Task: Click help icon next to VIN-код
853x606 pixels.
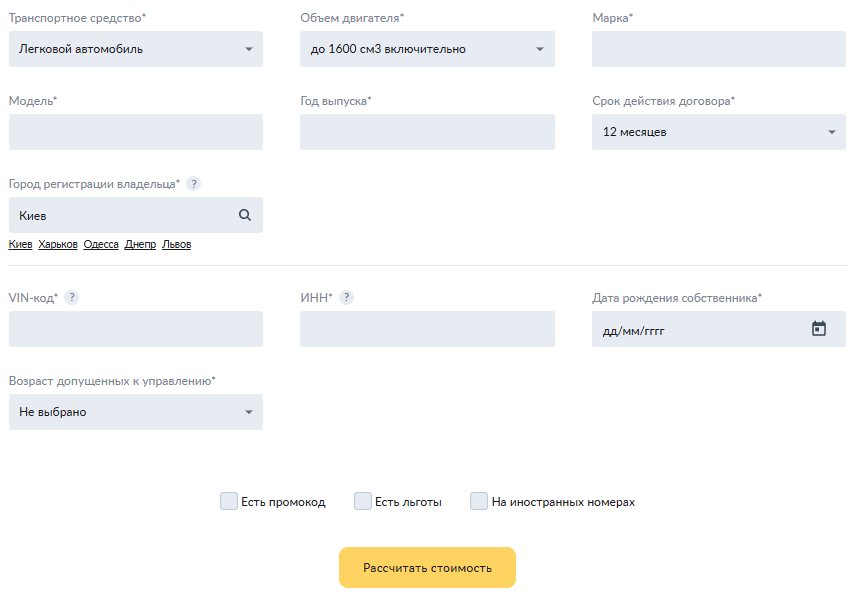Action: point(72,298)
